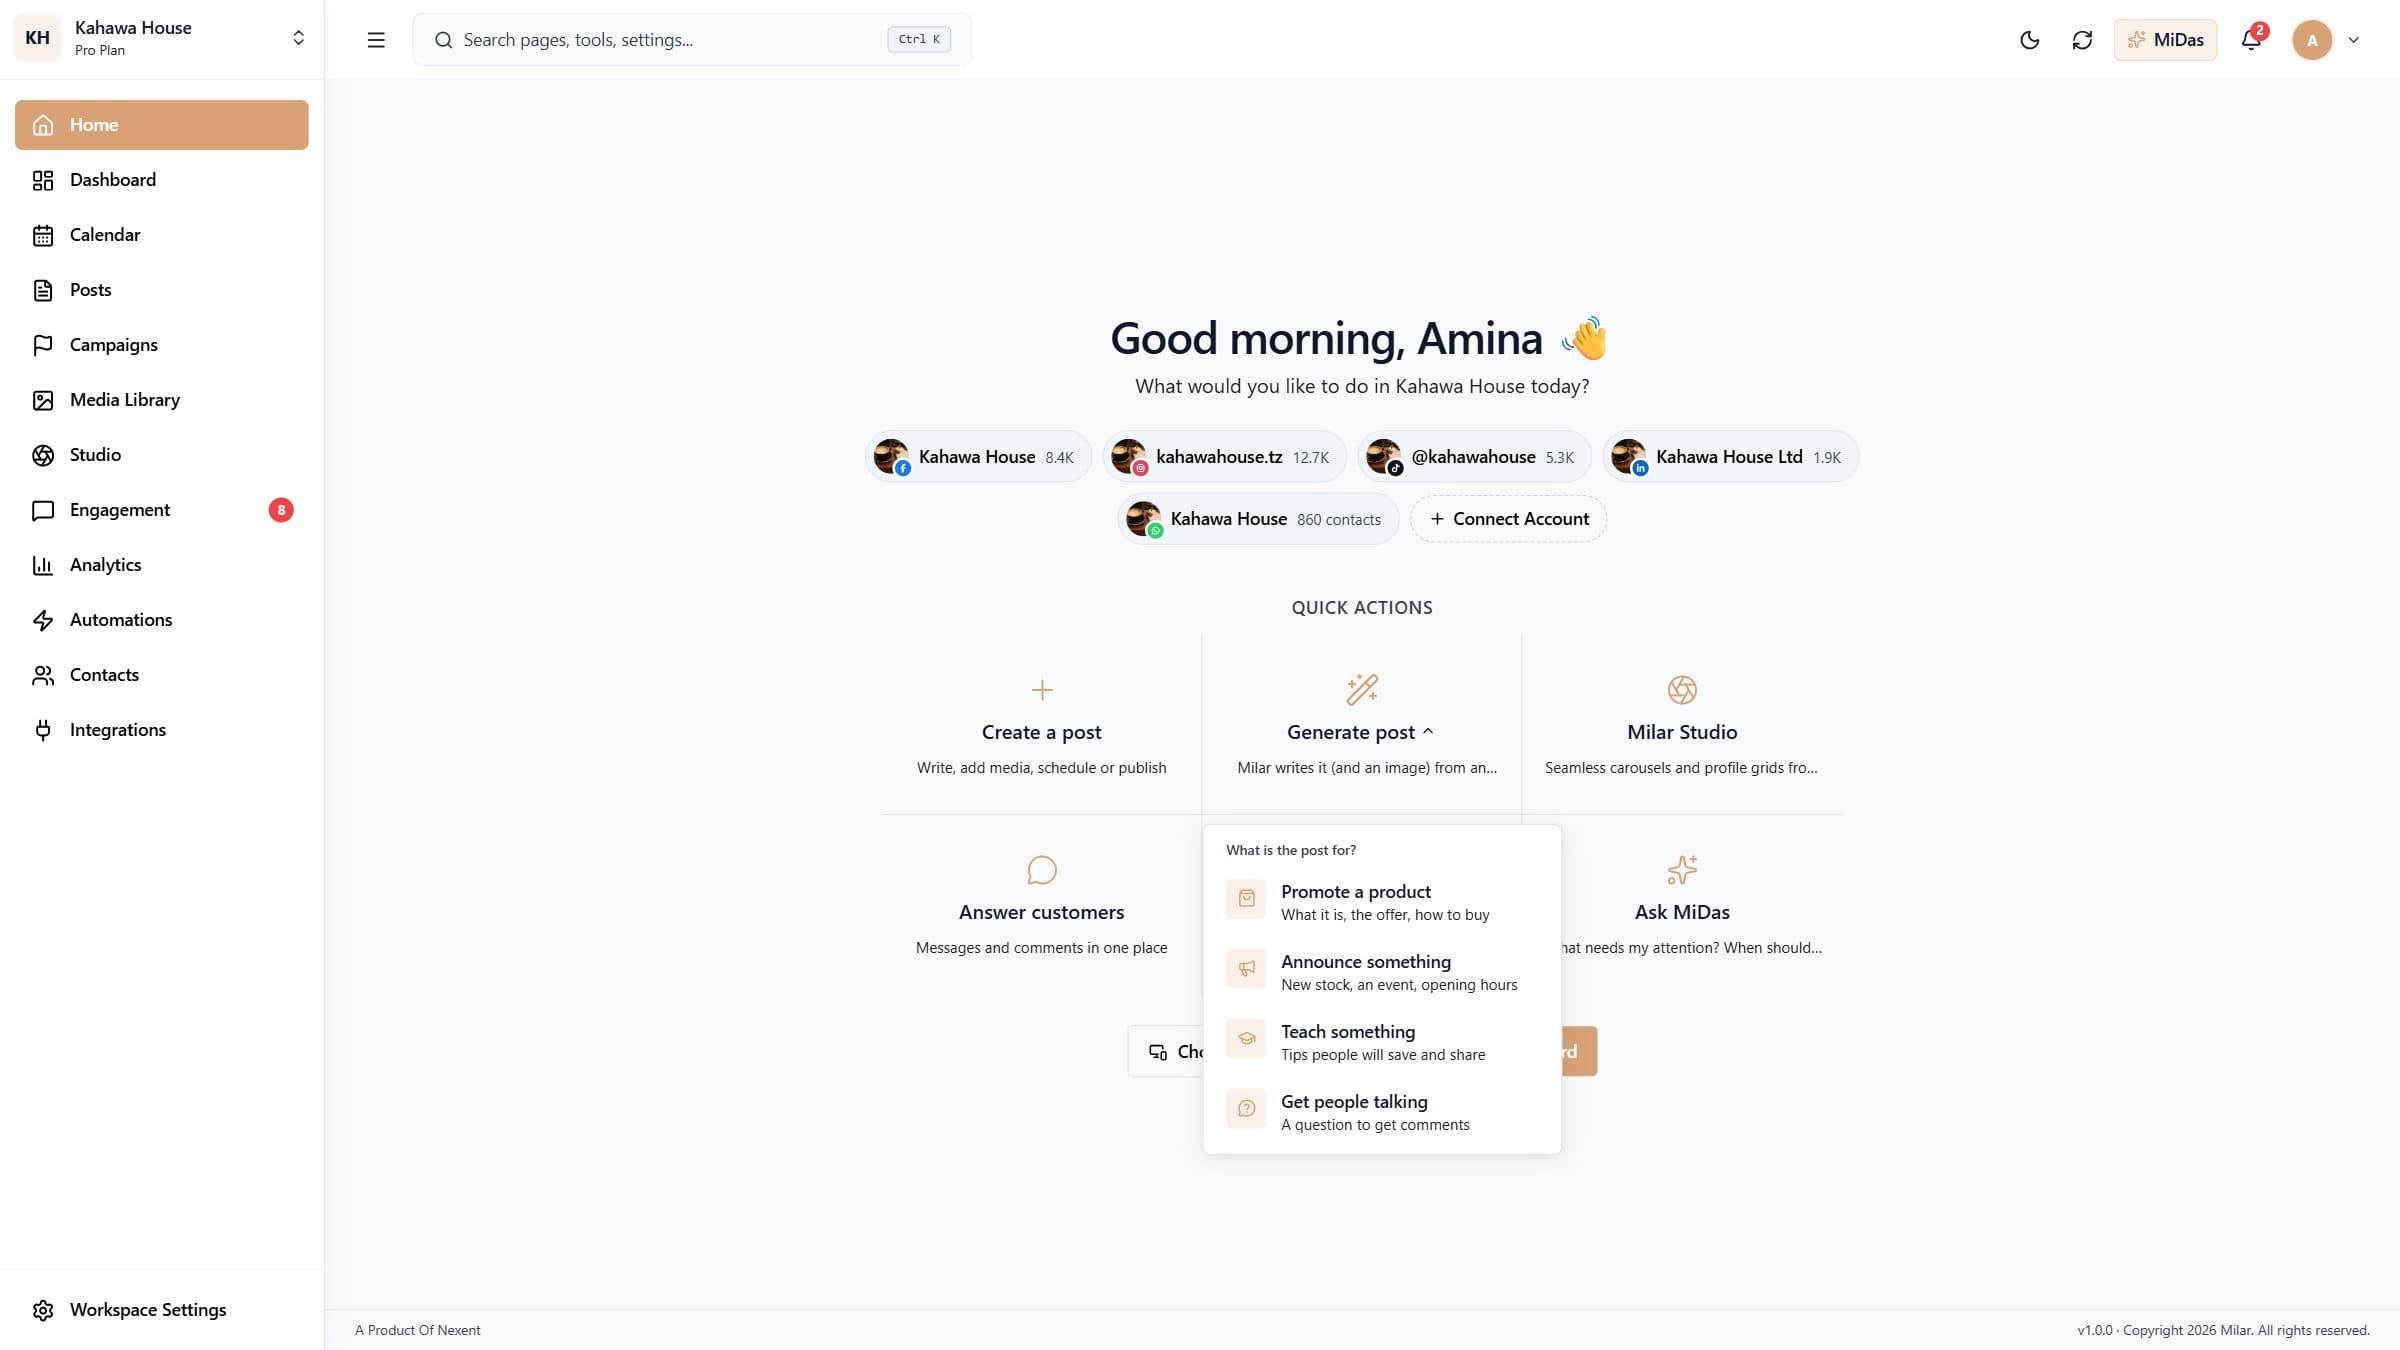Viewport: 2400px width, 1350px height.
Task: Choose Teach something option
Action: coord(1381,1042)
